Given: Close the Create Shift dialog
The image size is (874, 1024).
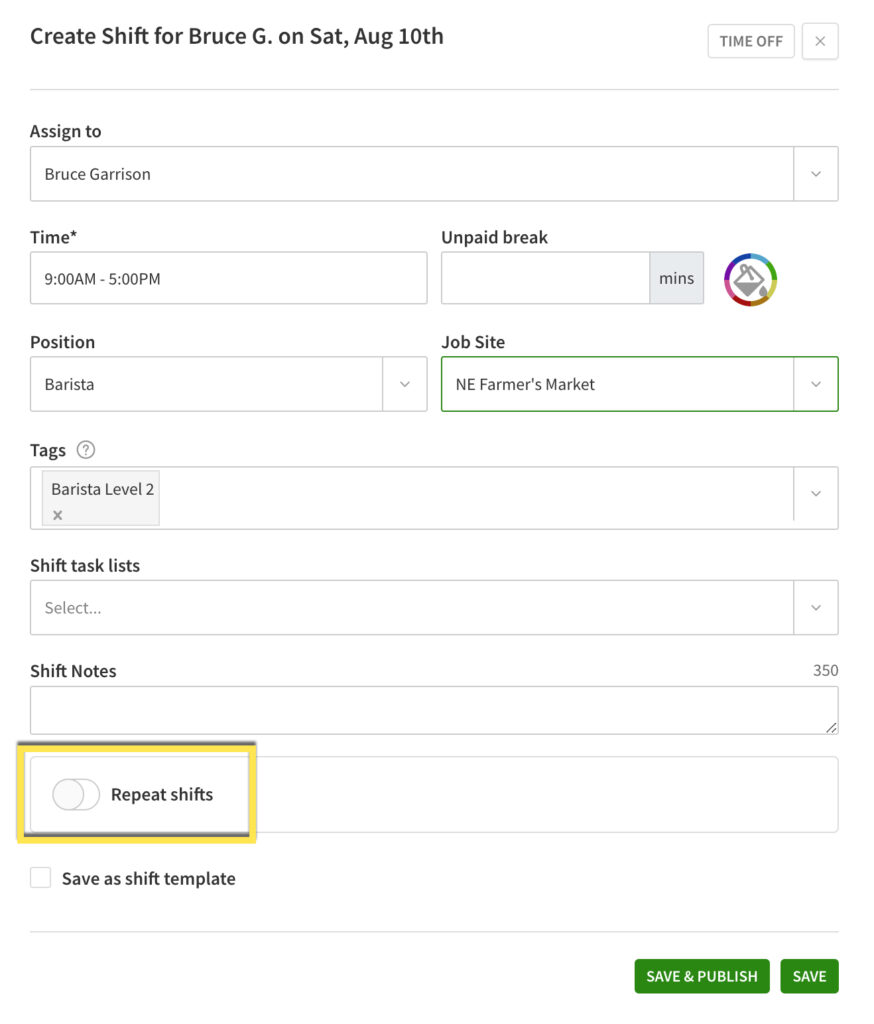Looking at the screenshot, I should point(820,41).
